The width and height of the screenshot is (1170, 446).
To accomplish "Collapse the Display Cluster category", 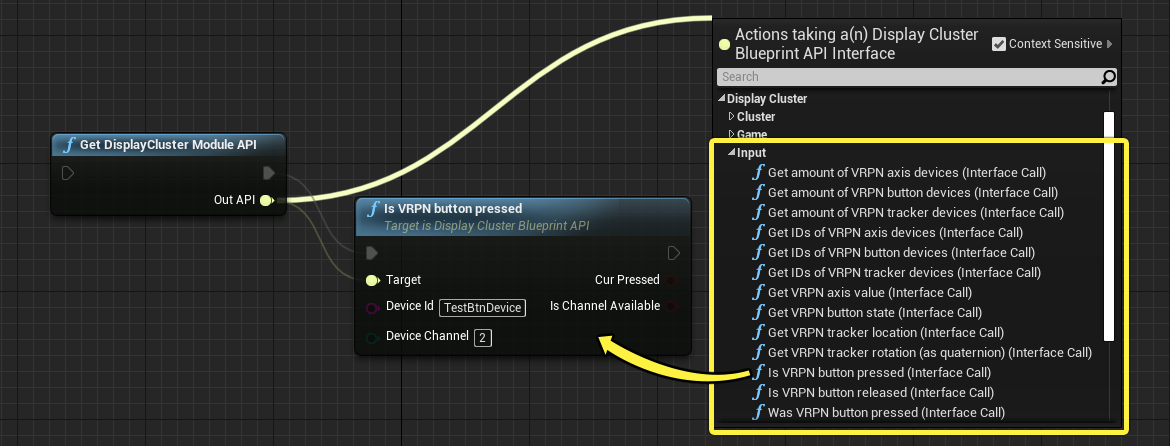I will point(722,98).
